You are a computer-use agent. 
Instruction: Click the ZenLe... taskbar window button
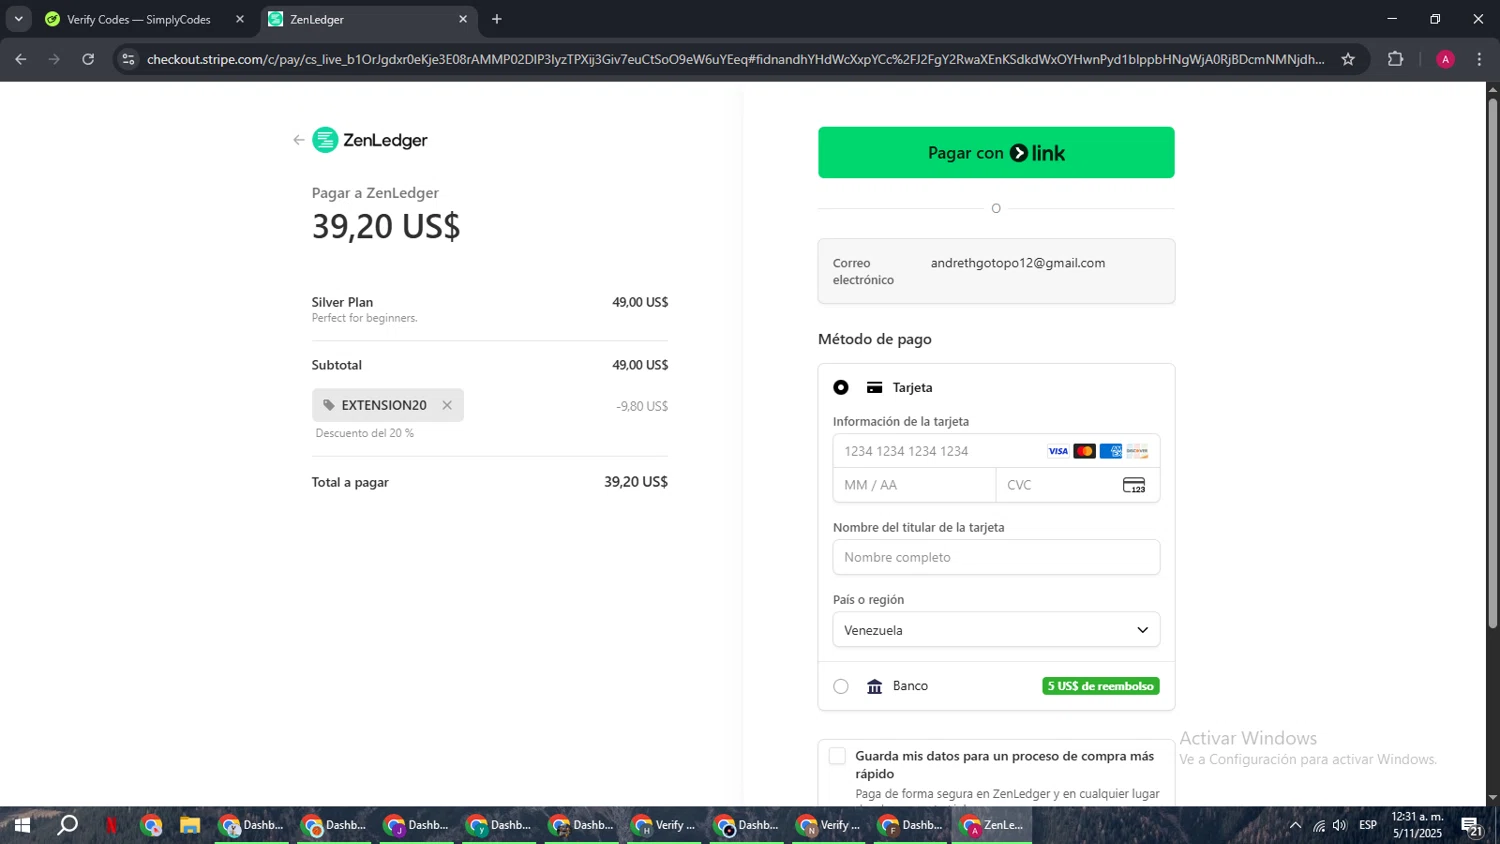[991, 825]
